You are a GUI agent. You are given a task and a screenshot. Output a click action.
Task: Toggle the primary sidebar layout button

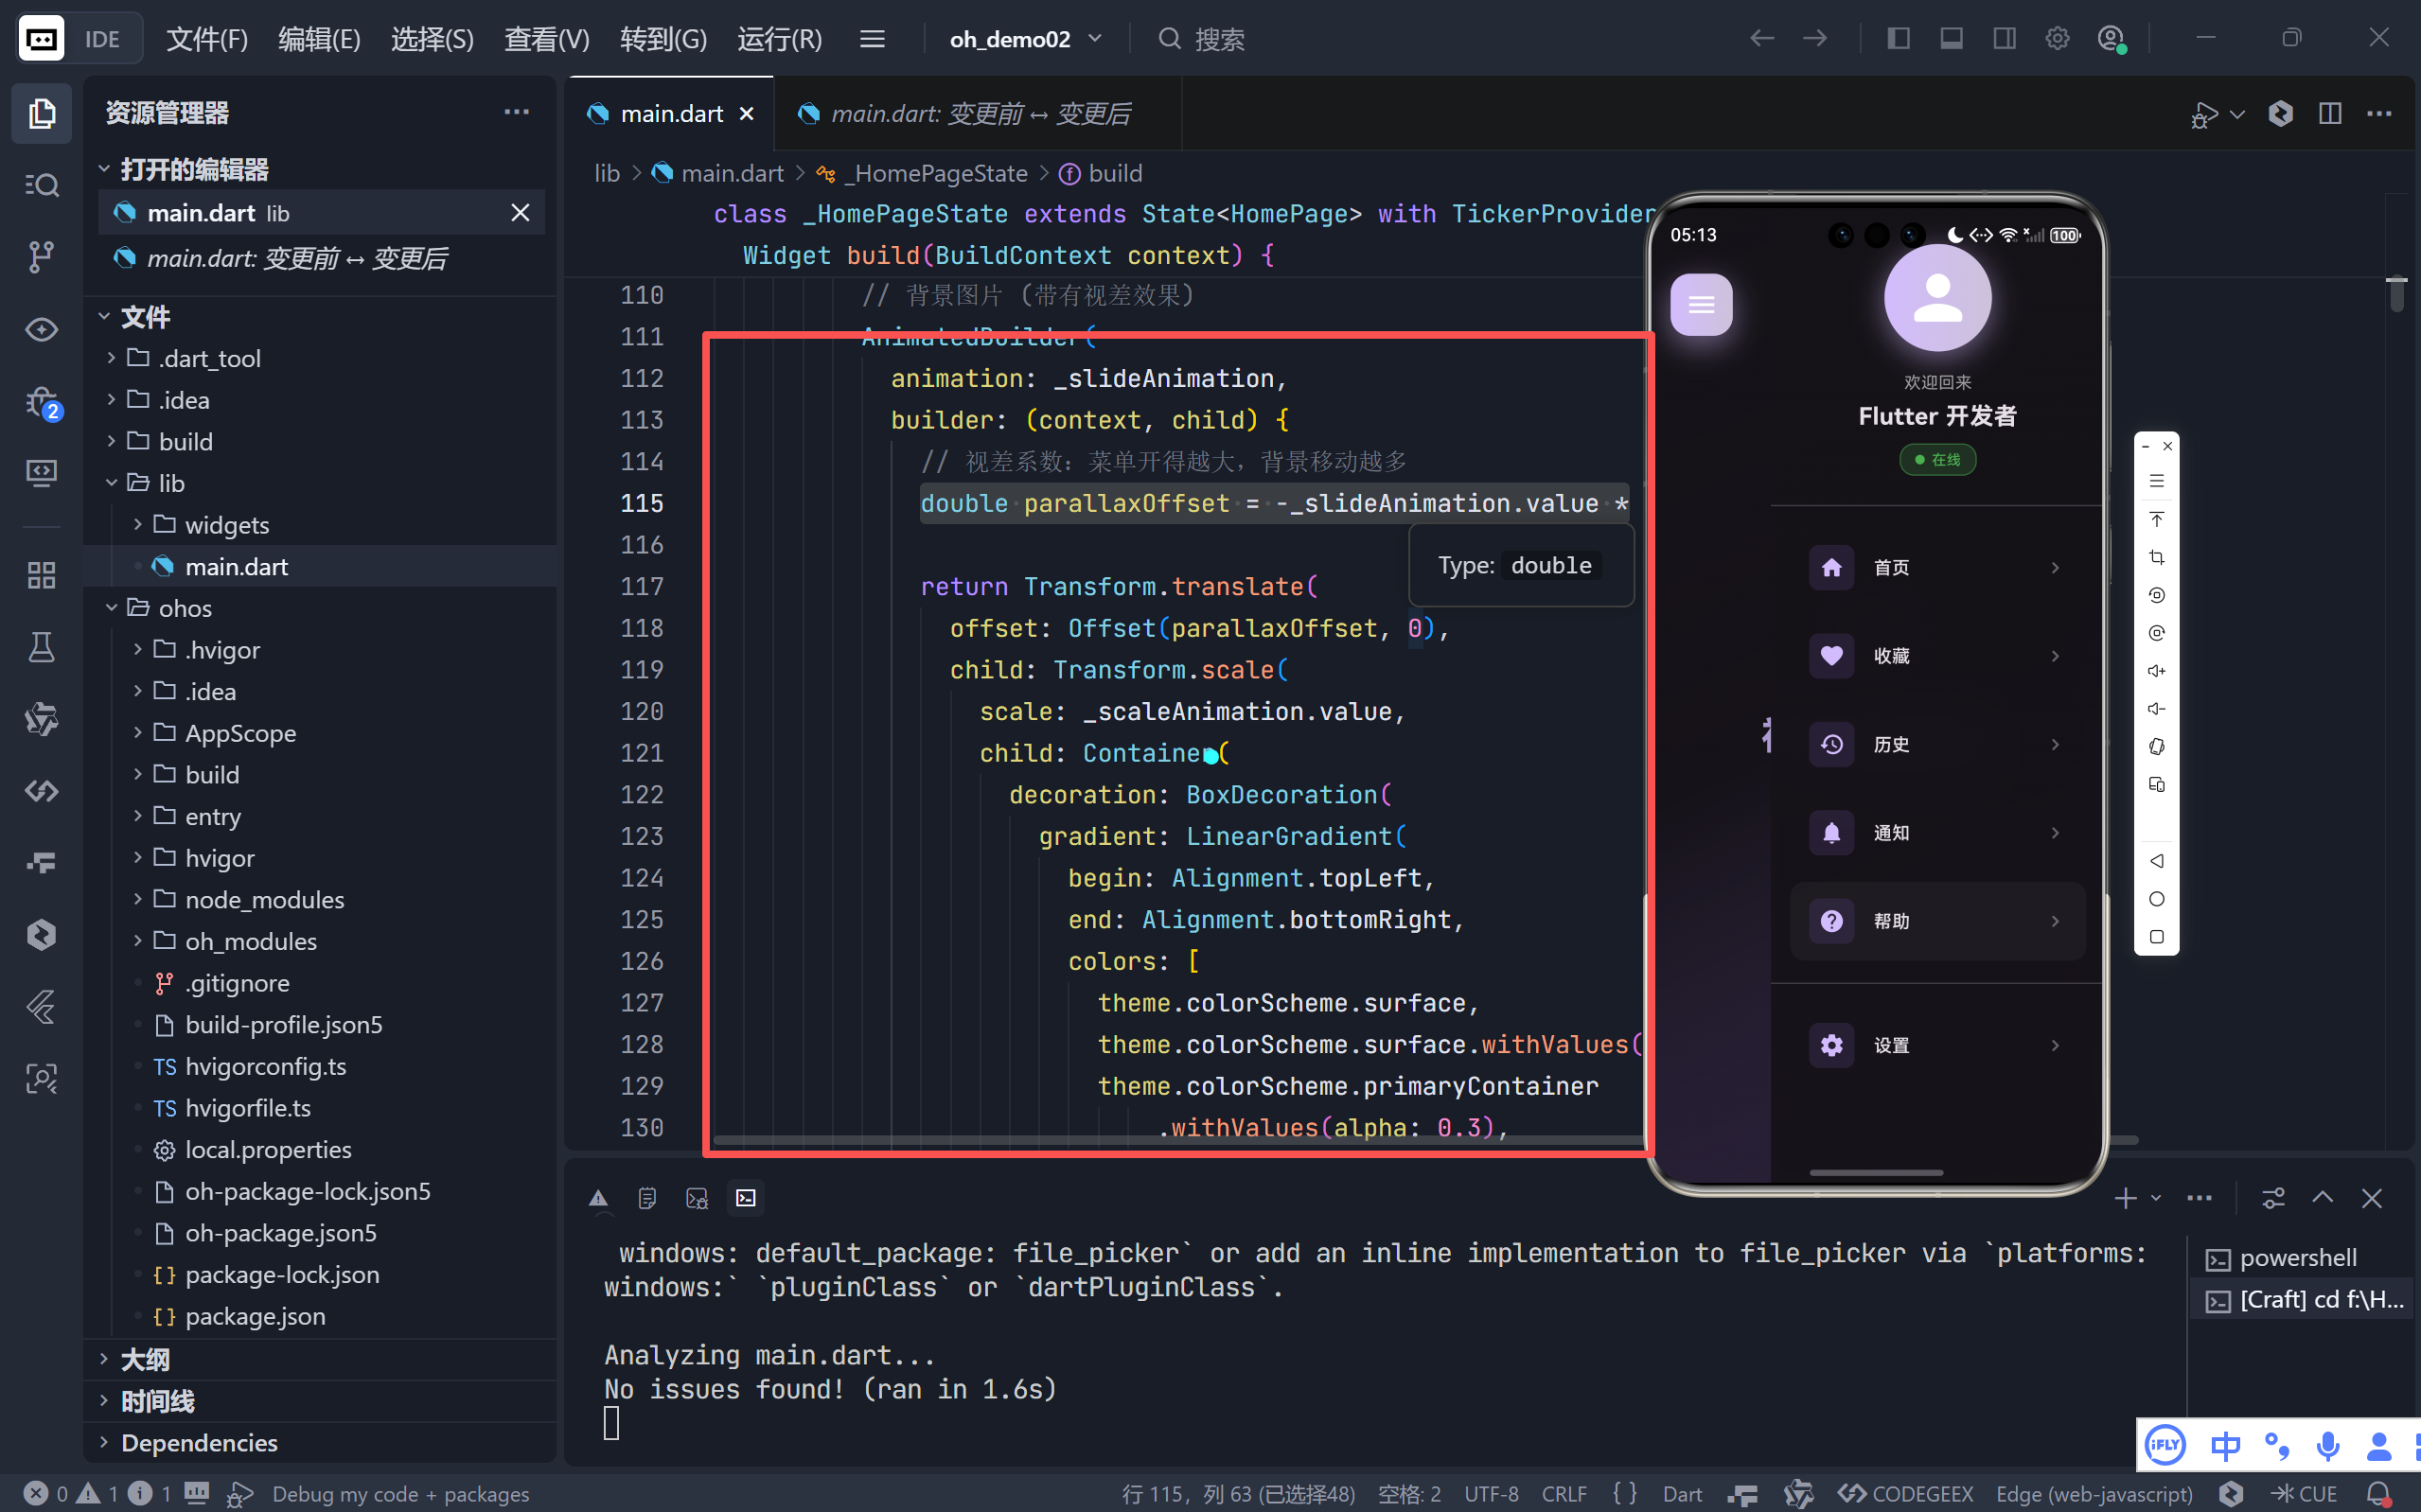click(1898, 39)
